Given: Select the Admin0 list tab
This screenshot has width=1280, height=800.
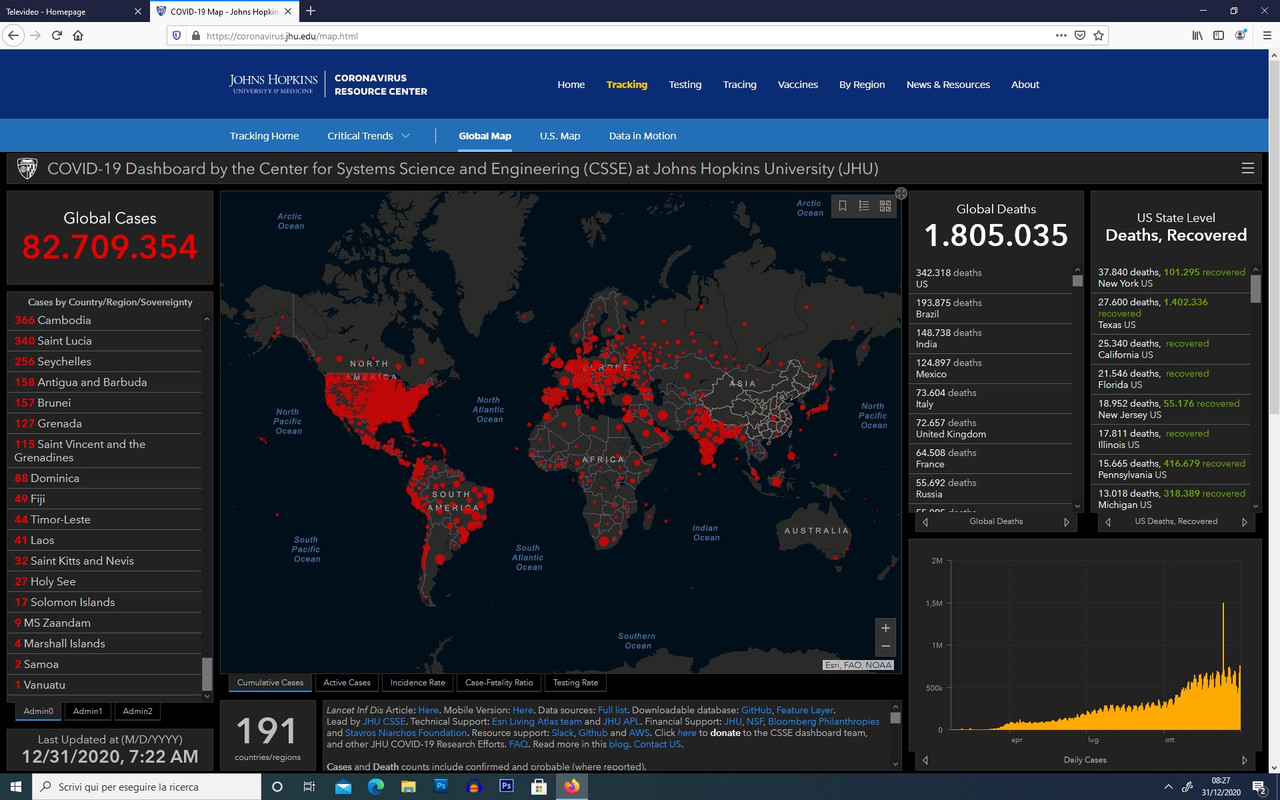Looking at the screenshot, I should pos(38,711).
